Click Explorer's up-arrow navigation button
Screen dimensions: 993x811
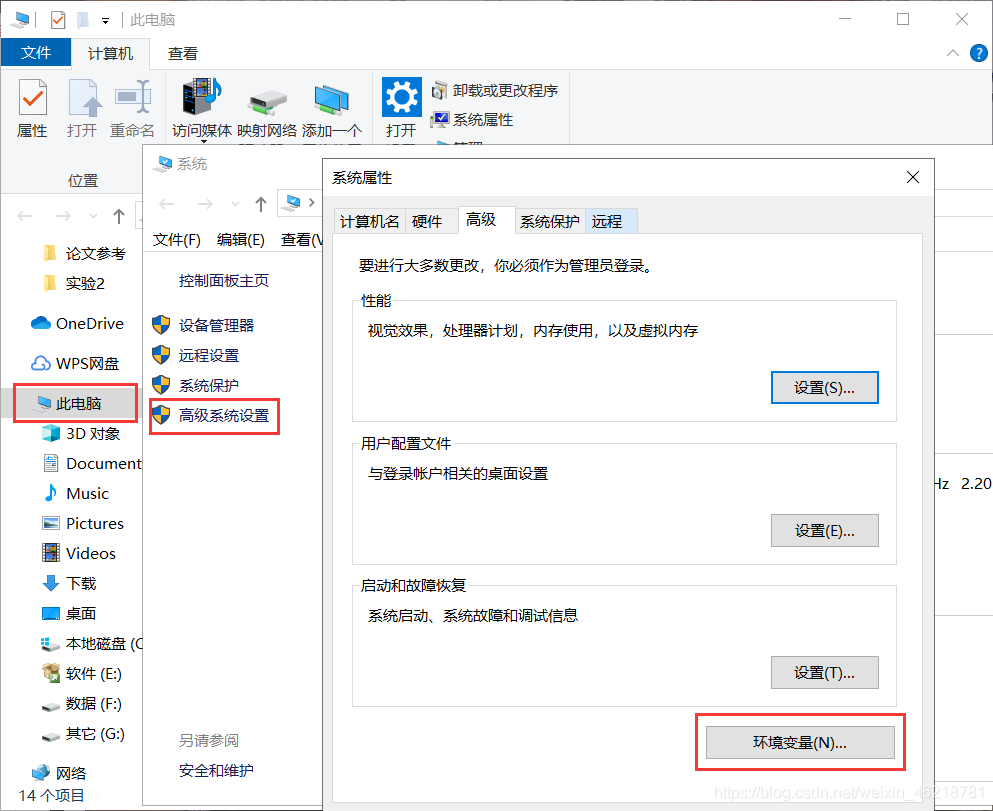119,217
